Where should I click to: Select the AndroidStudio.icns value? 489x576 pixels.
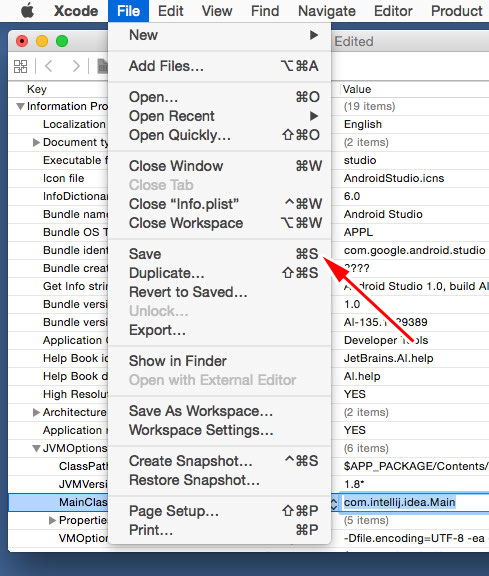[394, 178]
